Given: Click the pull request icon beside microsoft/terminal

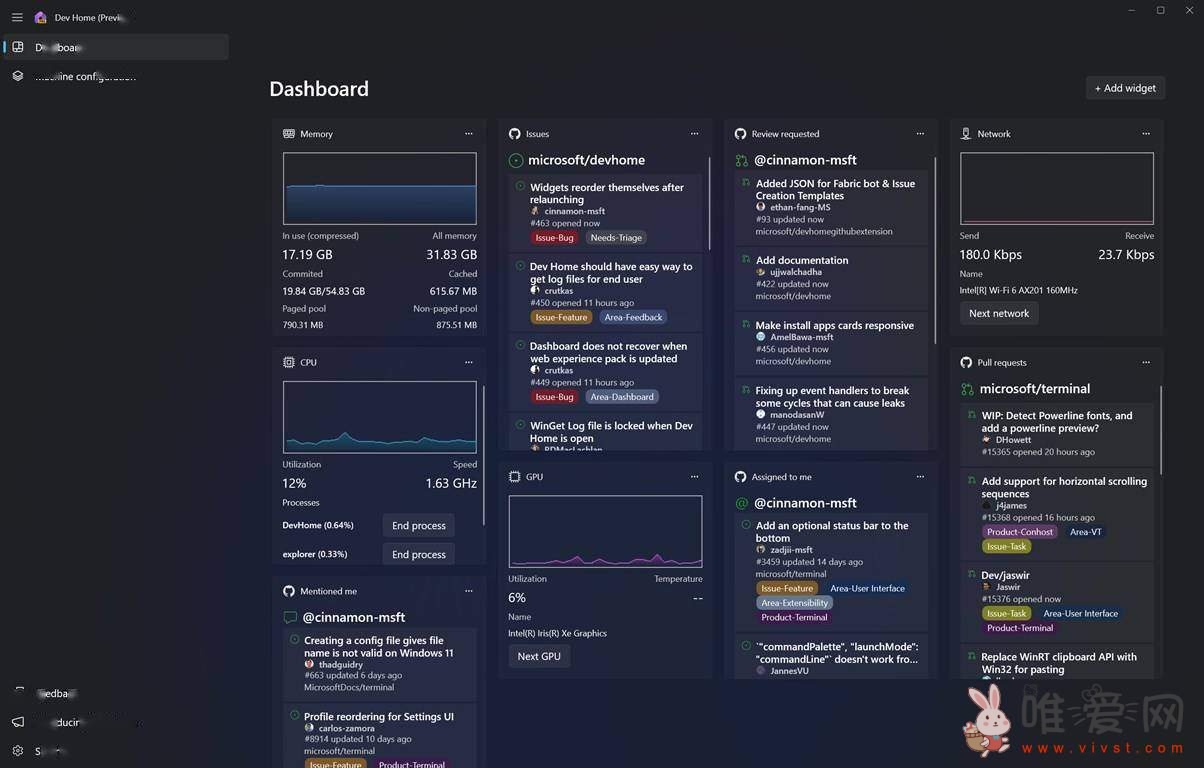Looking at the screenshot, I should pyautogui.click(x=967, y=389).
